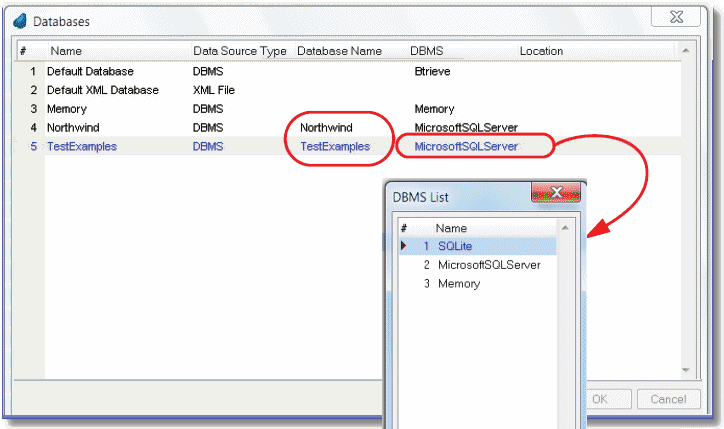Image resolution: width=724 pixels, height=429 pixels.
Task: Select the Memory database name cell
Action: click(x=67, y=109)
